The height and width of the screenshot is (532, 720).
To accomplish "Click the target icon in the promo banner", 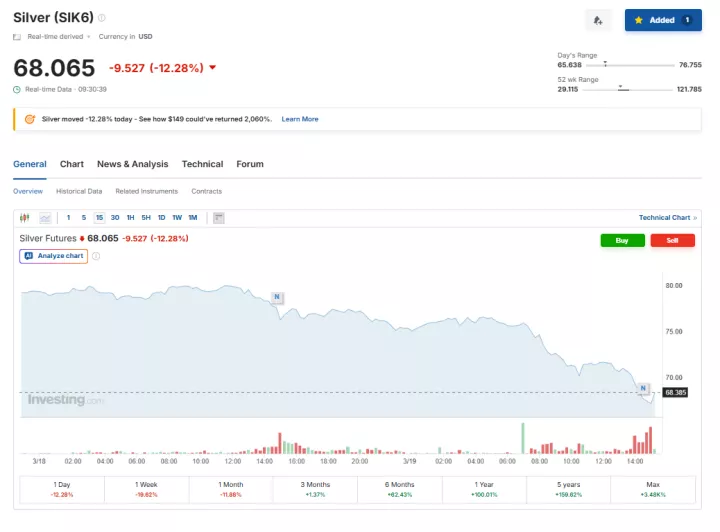I will pos(30,119).
